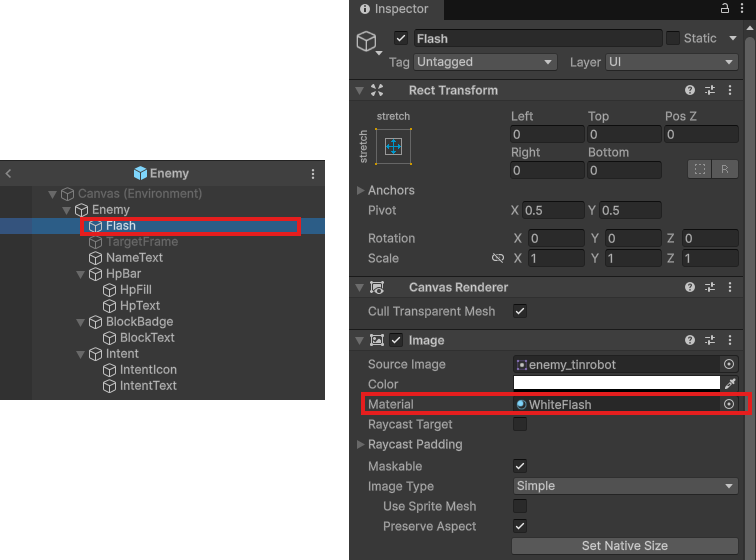Open the Enemy prefab hierarchy options menu
Viewport: 756px width, 560px height.
tap(313, 174)
